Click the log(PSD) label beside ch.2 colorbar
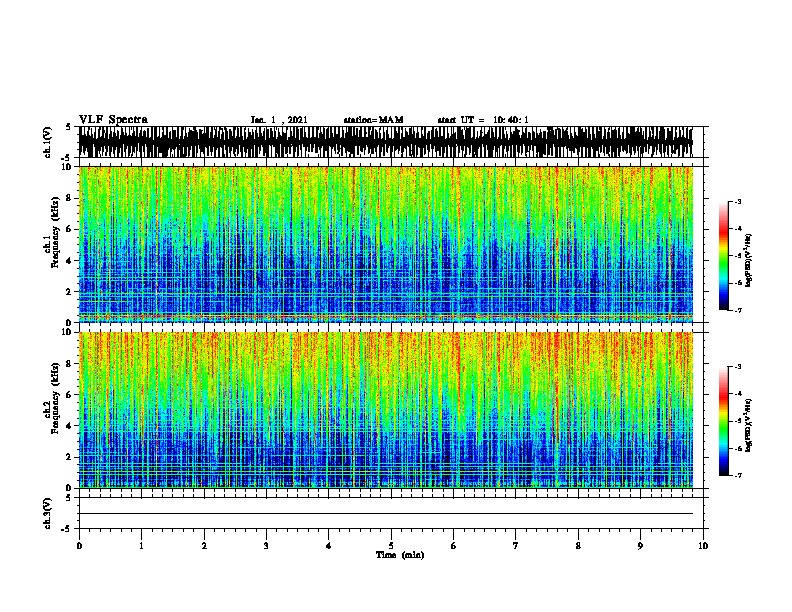The width and height of the screenshot is (792, 612). (x=748, y=425)
